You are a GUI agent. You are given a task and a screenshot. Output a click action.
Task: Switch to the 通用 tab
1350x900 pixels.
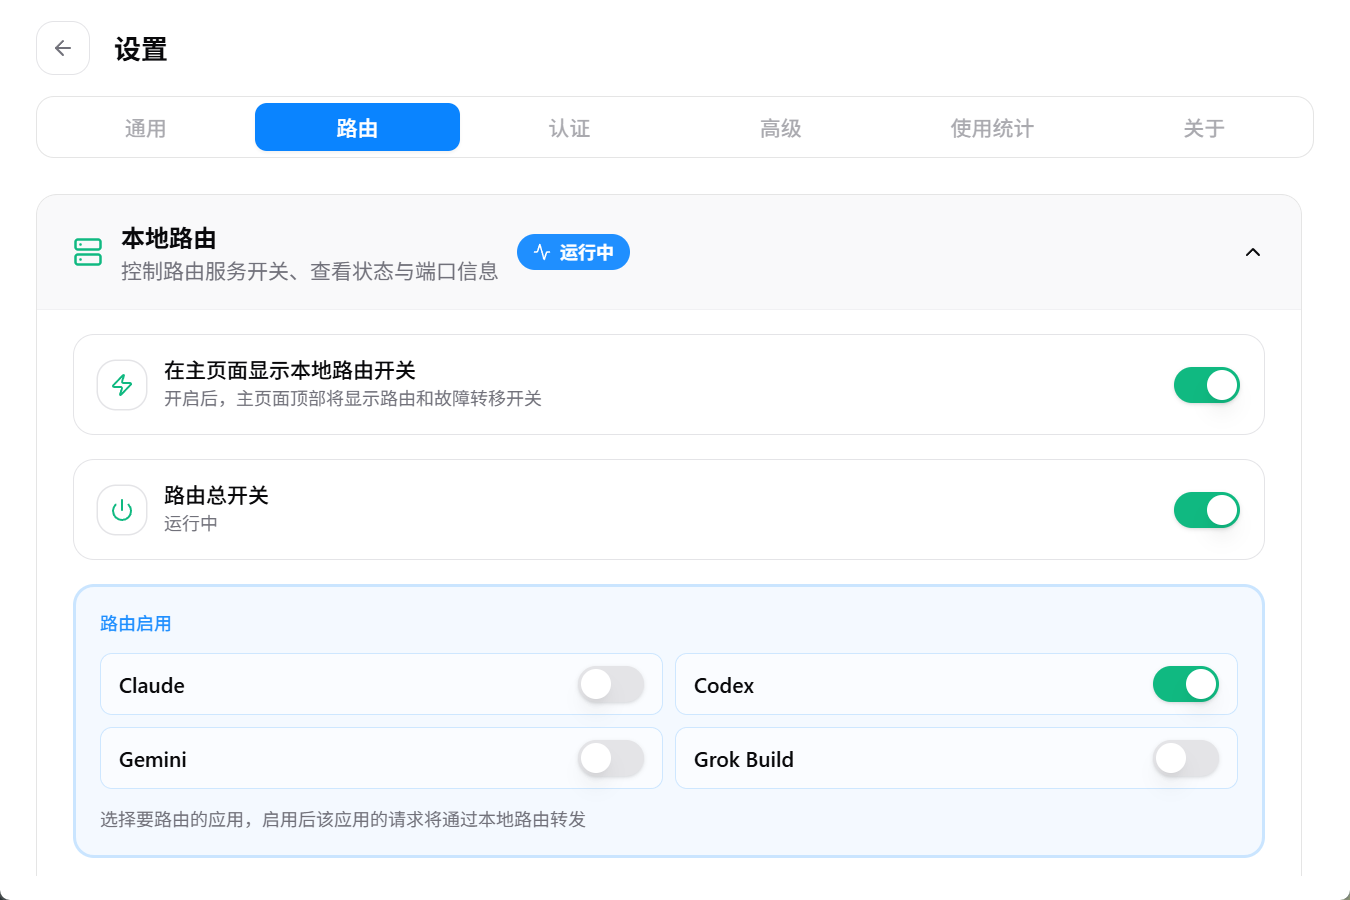146,128
